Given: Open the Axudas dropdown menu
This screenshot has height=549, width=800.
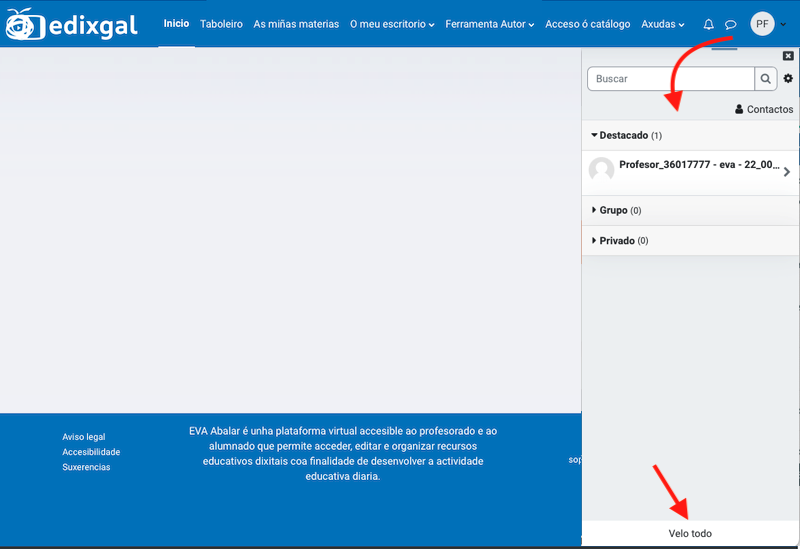Looking at the screenshot, I should tap(663, 24).
